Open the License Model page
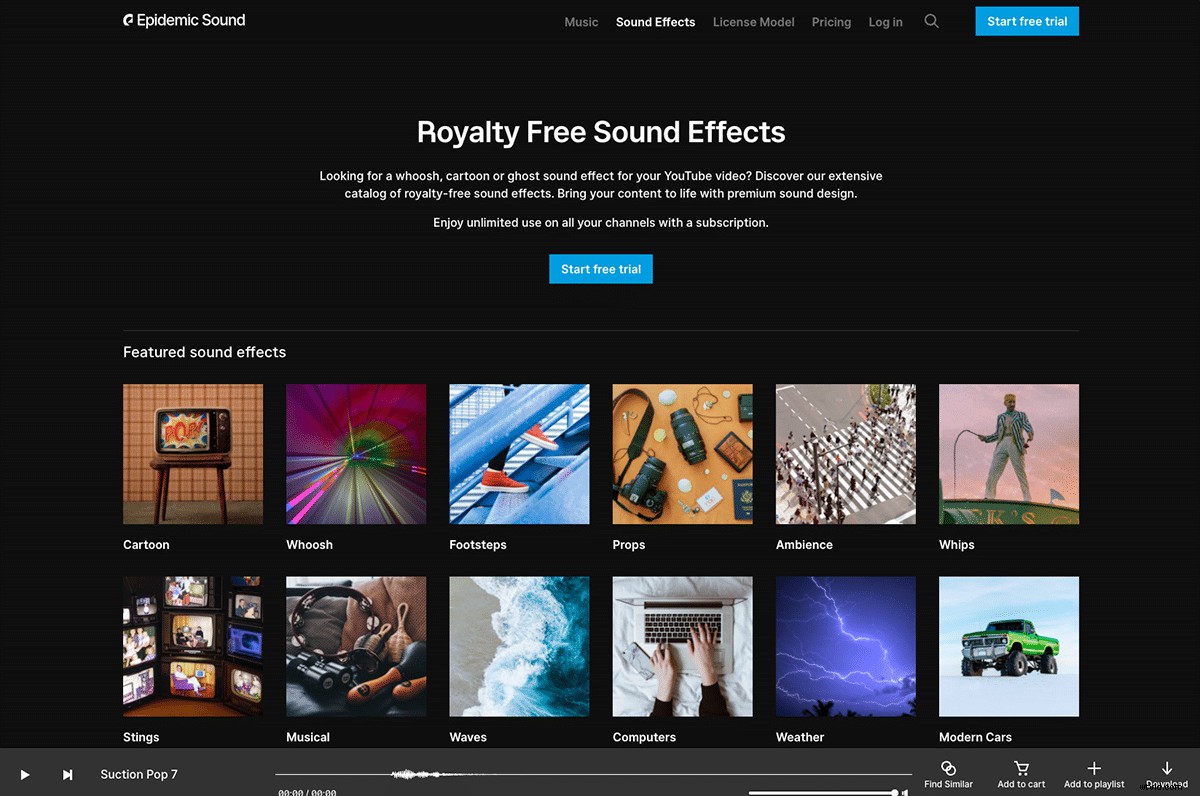Viewport: 1200px width, 796px height. tap(753, 21)
